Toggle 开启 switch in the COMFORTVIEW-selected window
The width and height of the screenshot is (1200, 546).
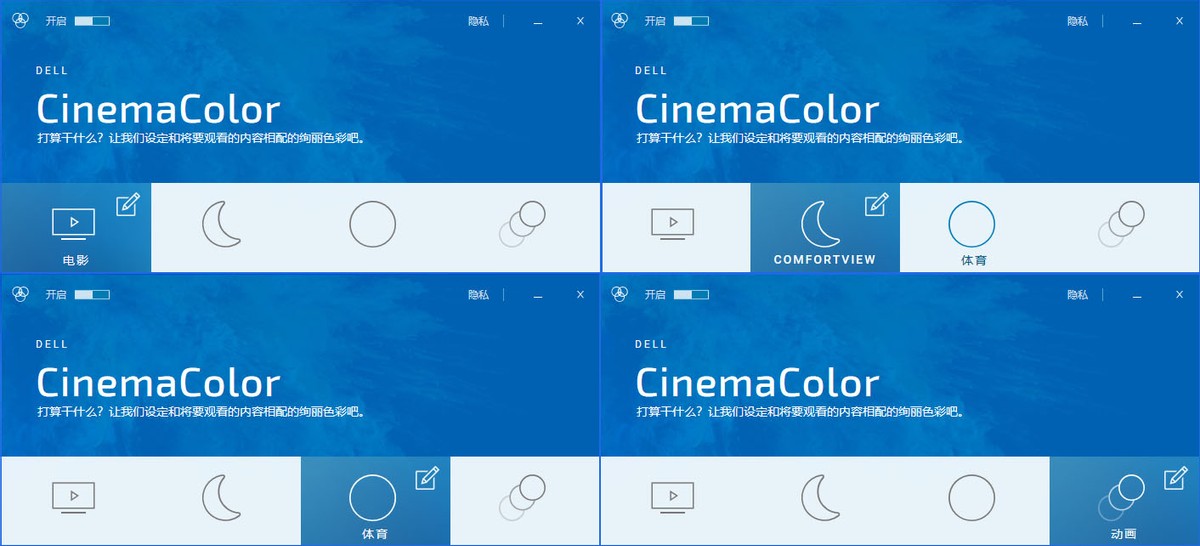click(691, 21)
